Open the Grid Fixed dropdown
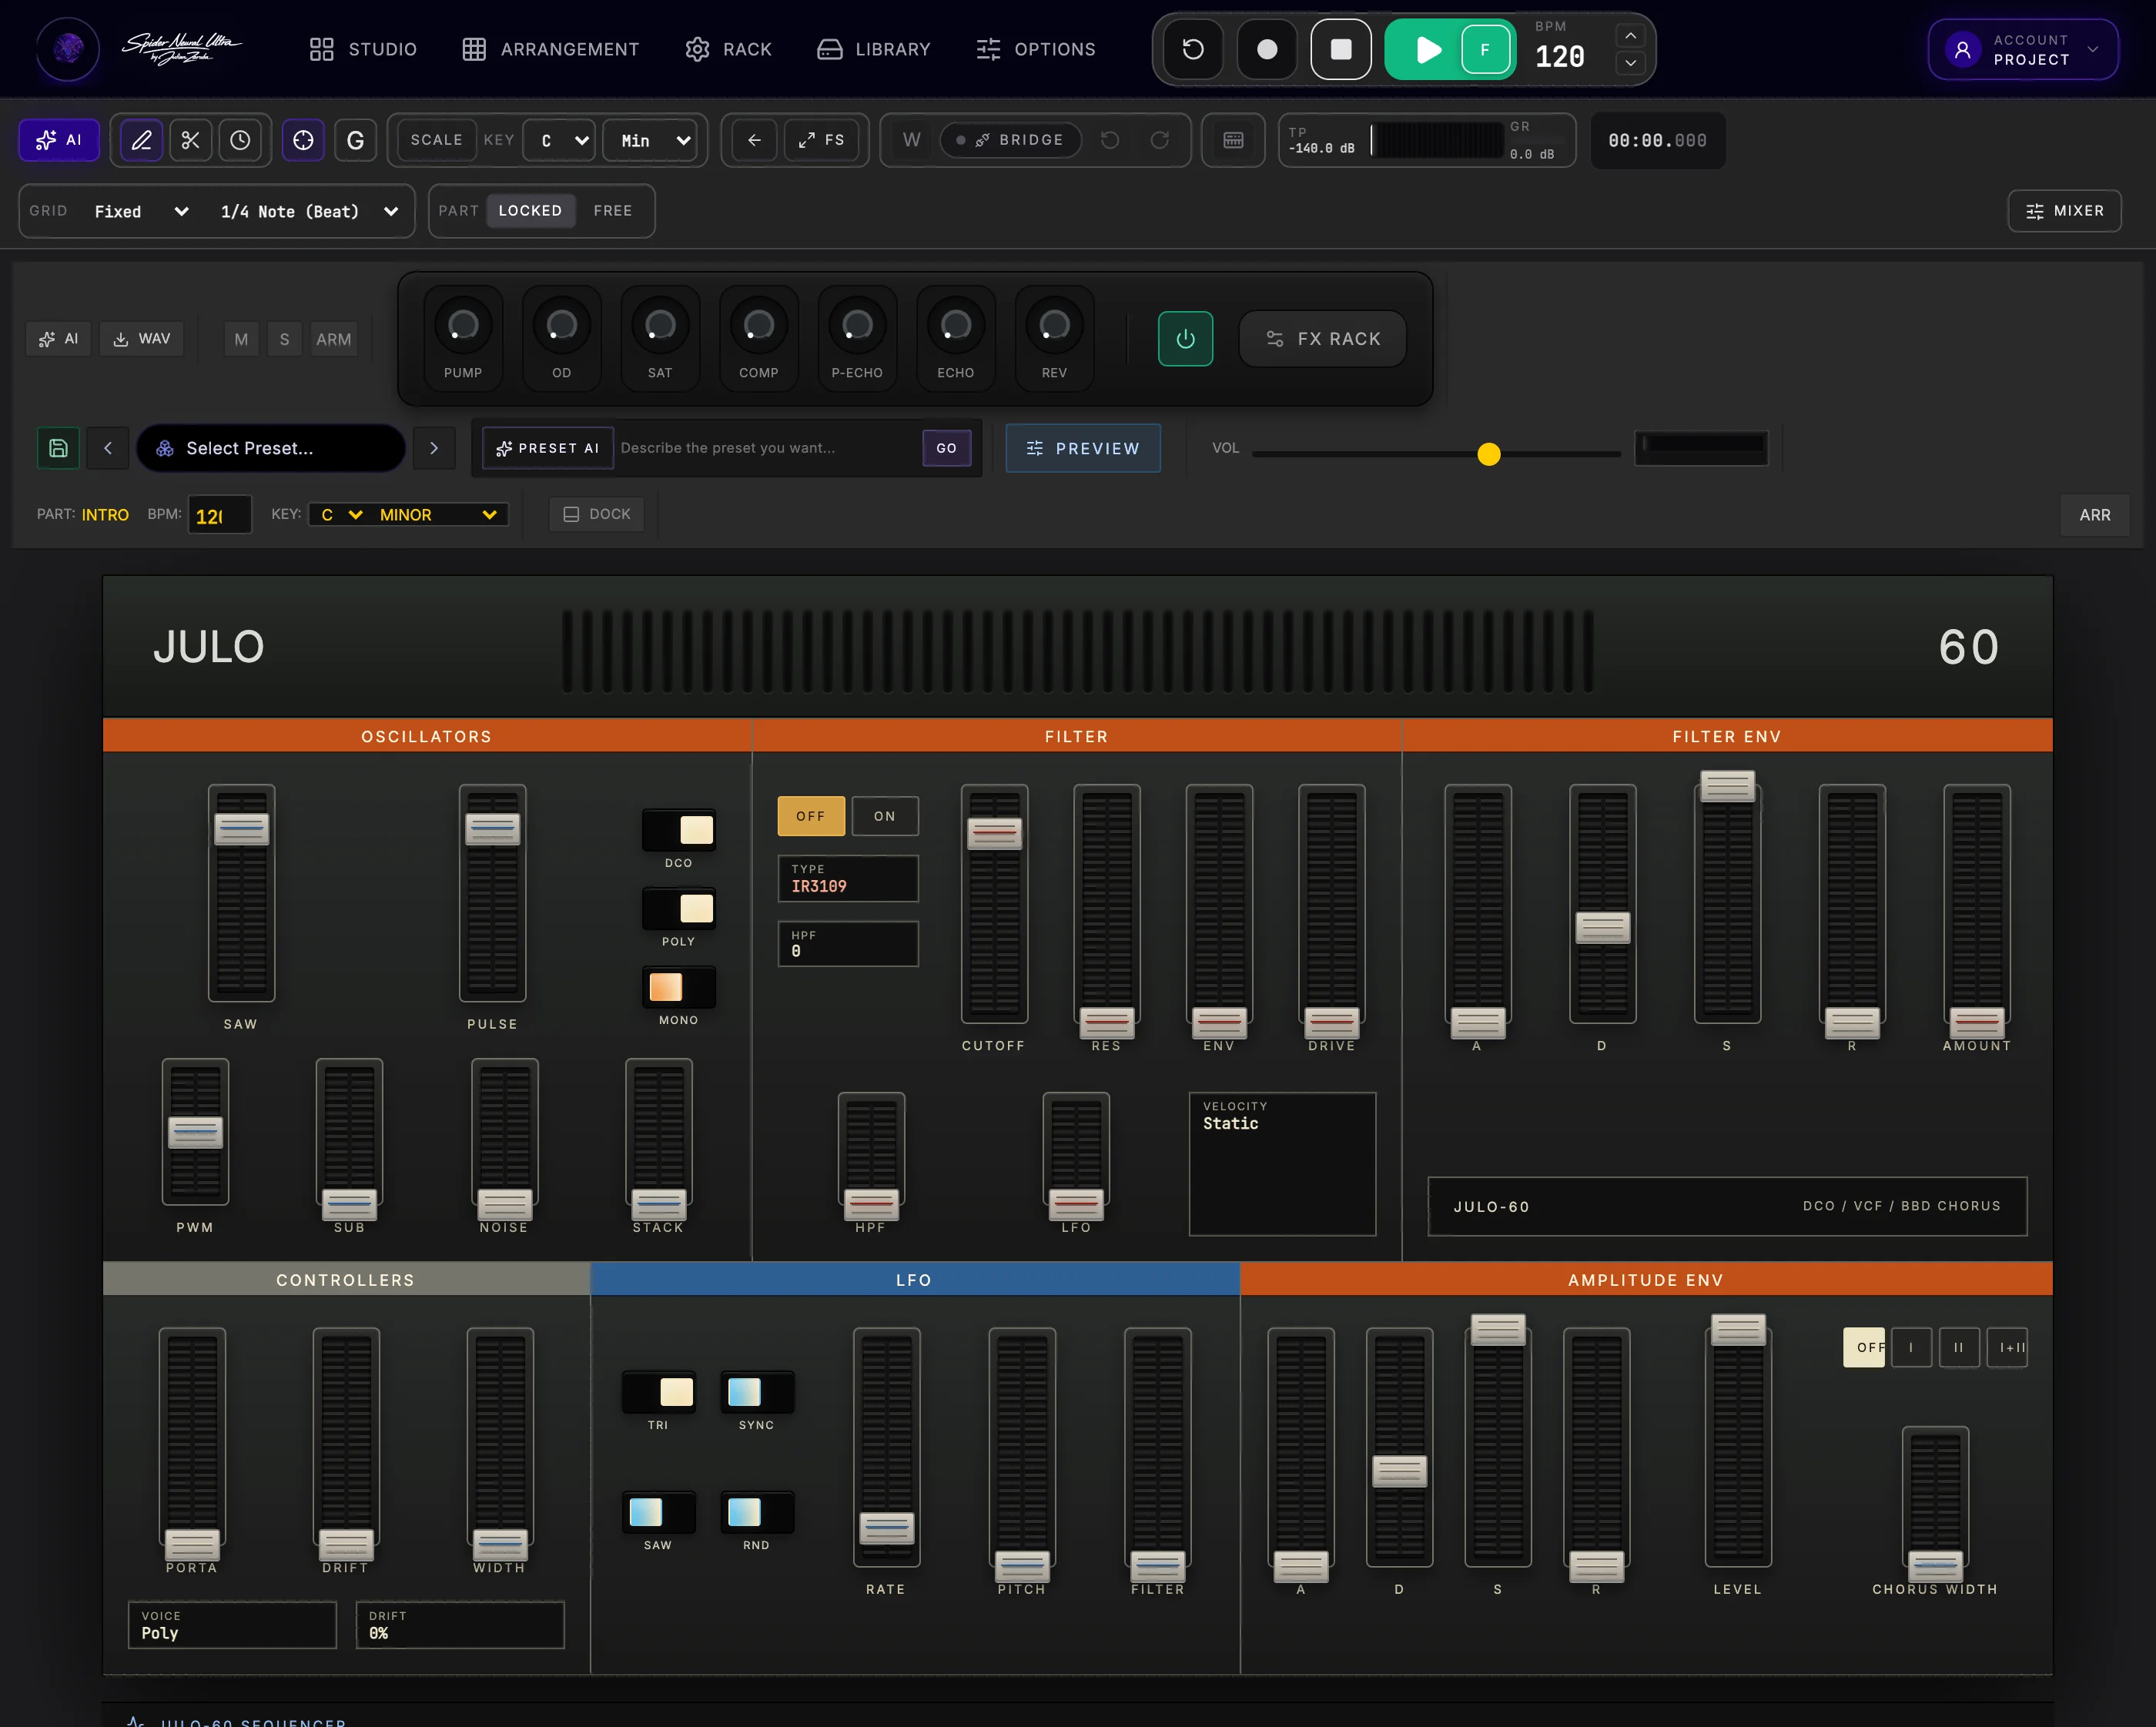Screen dimensions: 2156x1727 (x=141, y=211)
